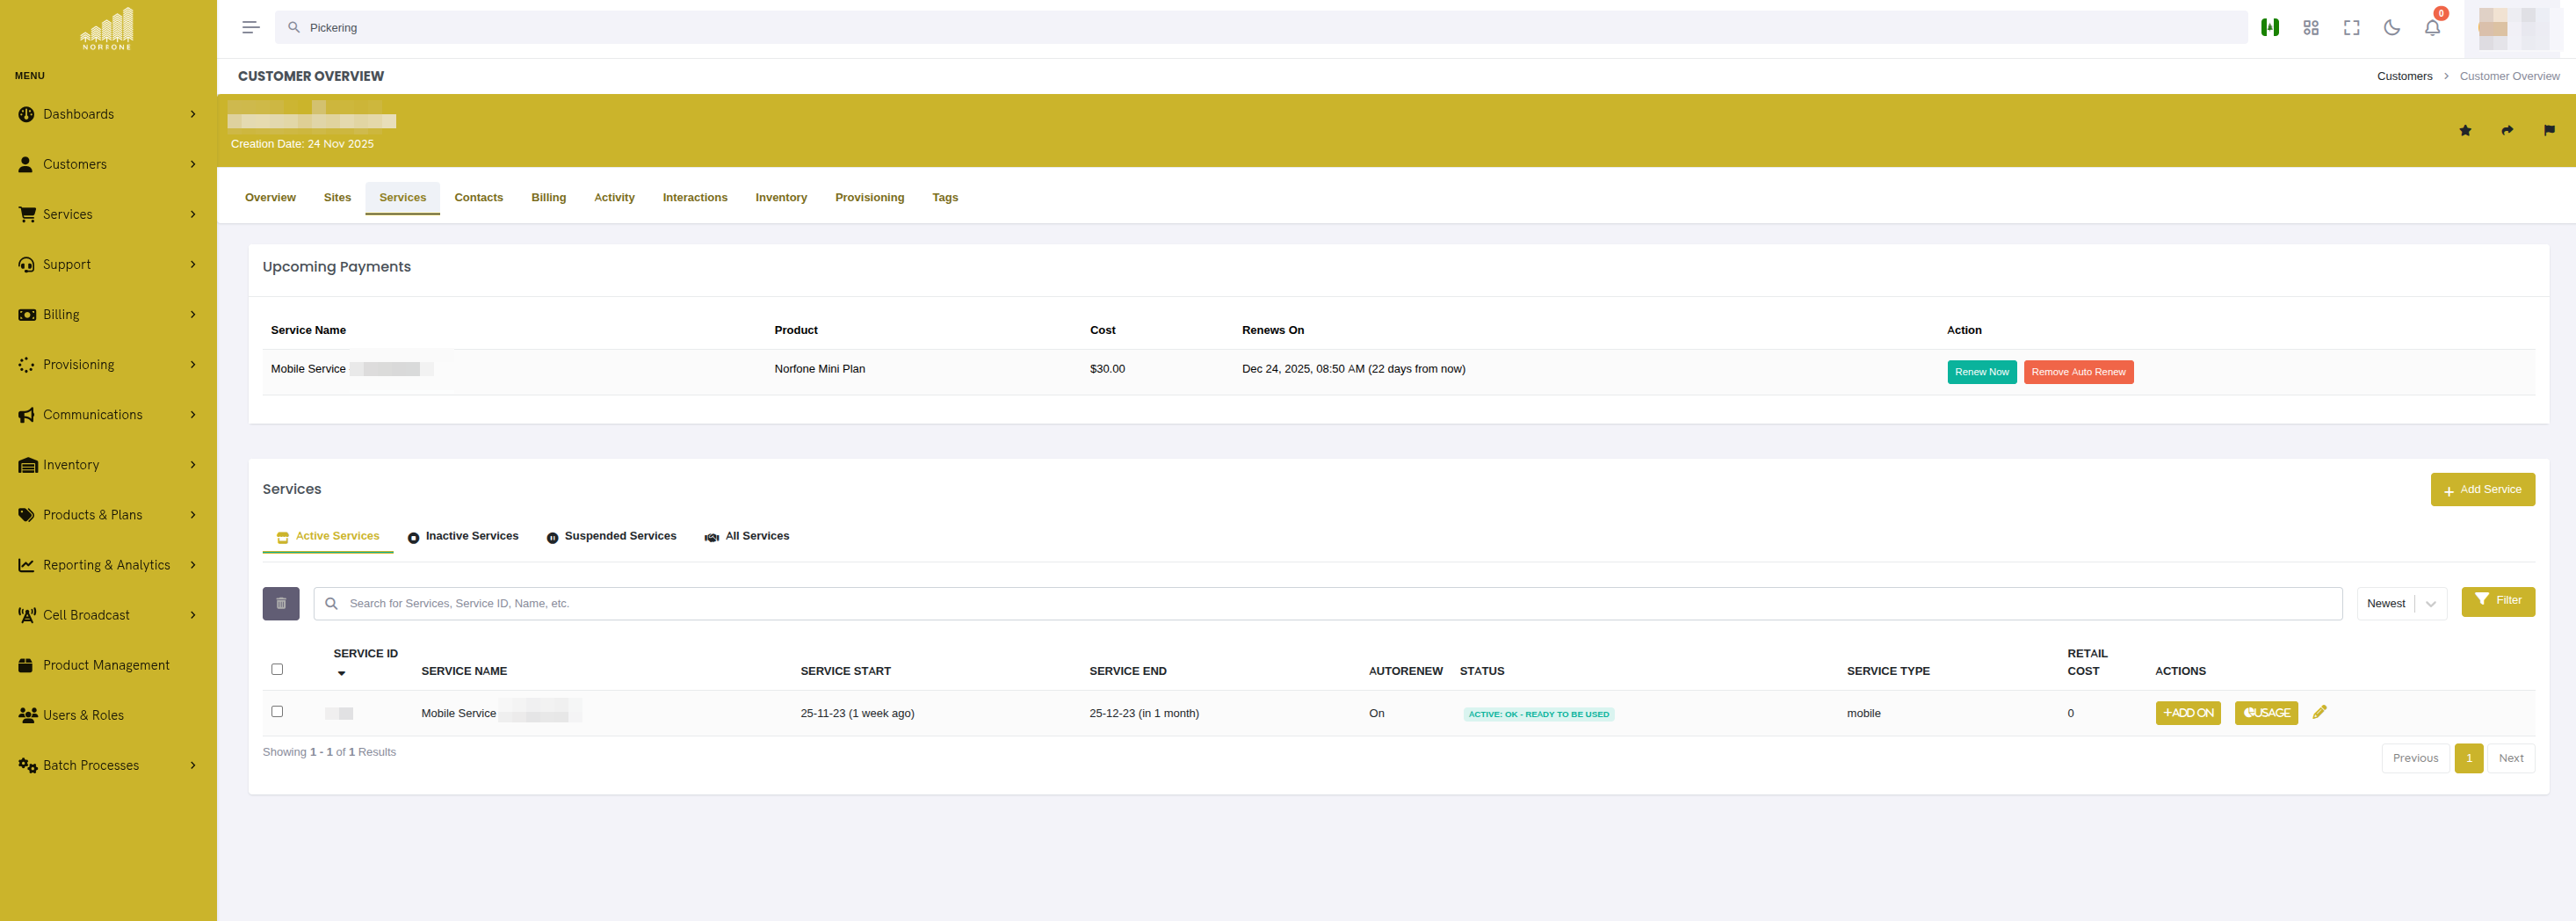
Task: Tick the checkbox for the Mobile Service row
Action: [x=277, y=712]
